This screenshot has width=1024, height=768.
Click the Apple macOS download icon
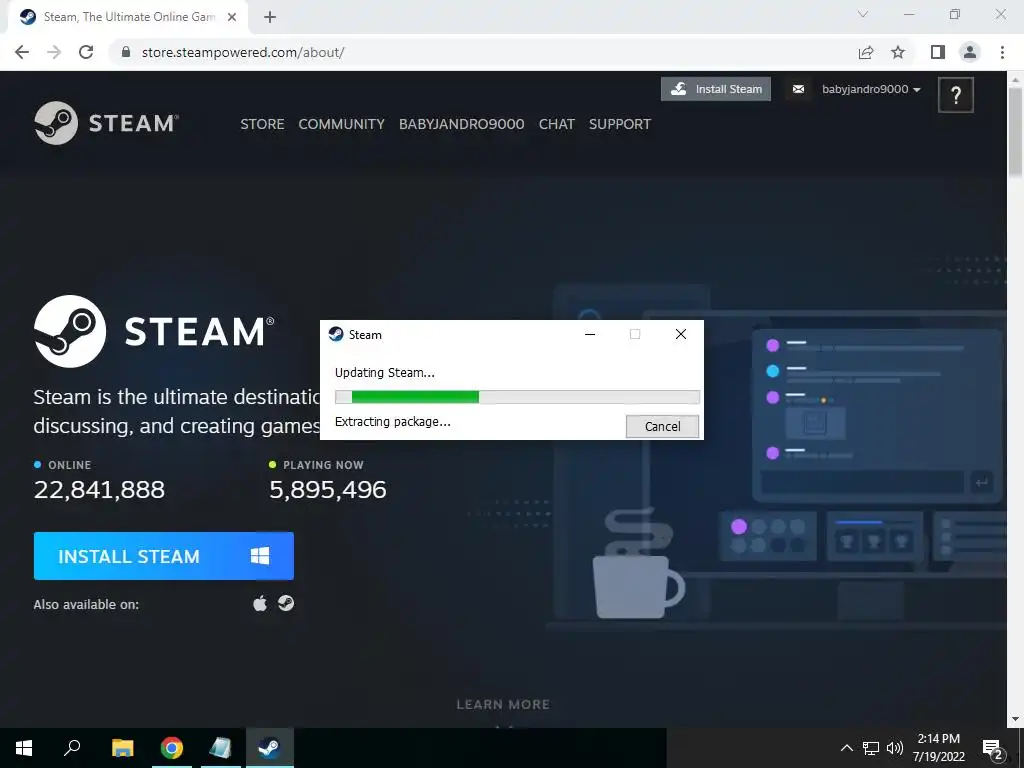tap(260, 603)
